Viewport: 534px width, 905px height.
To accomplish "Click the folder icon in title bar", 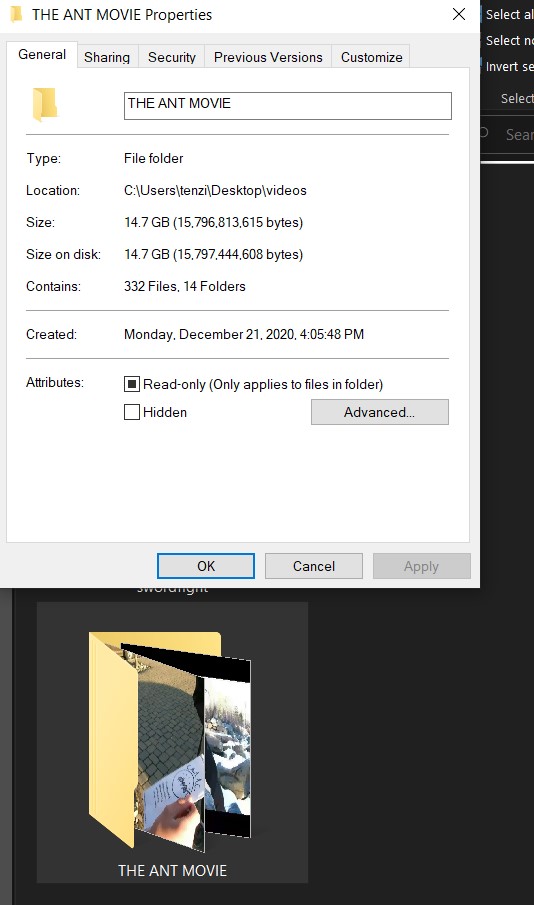I will pos(17,14).
